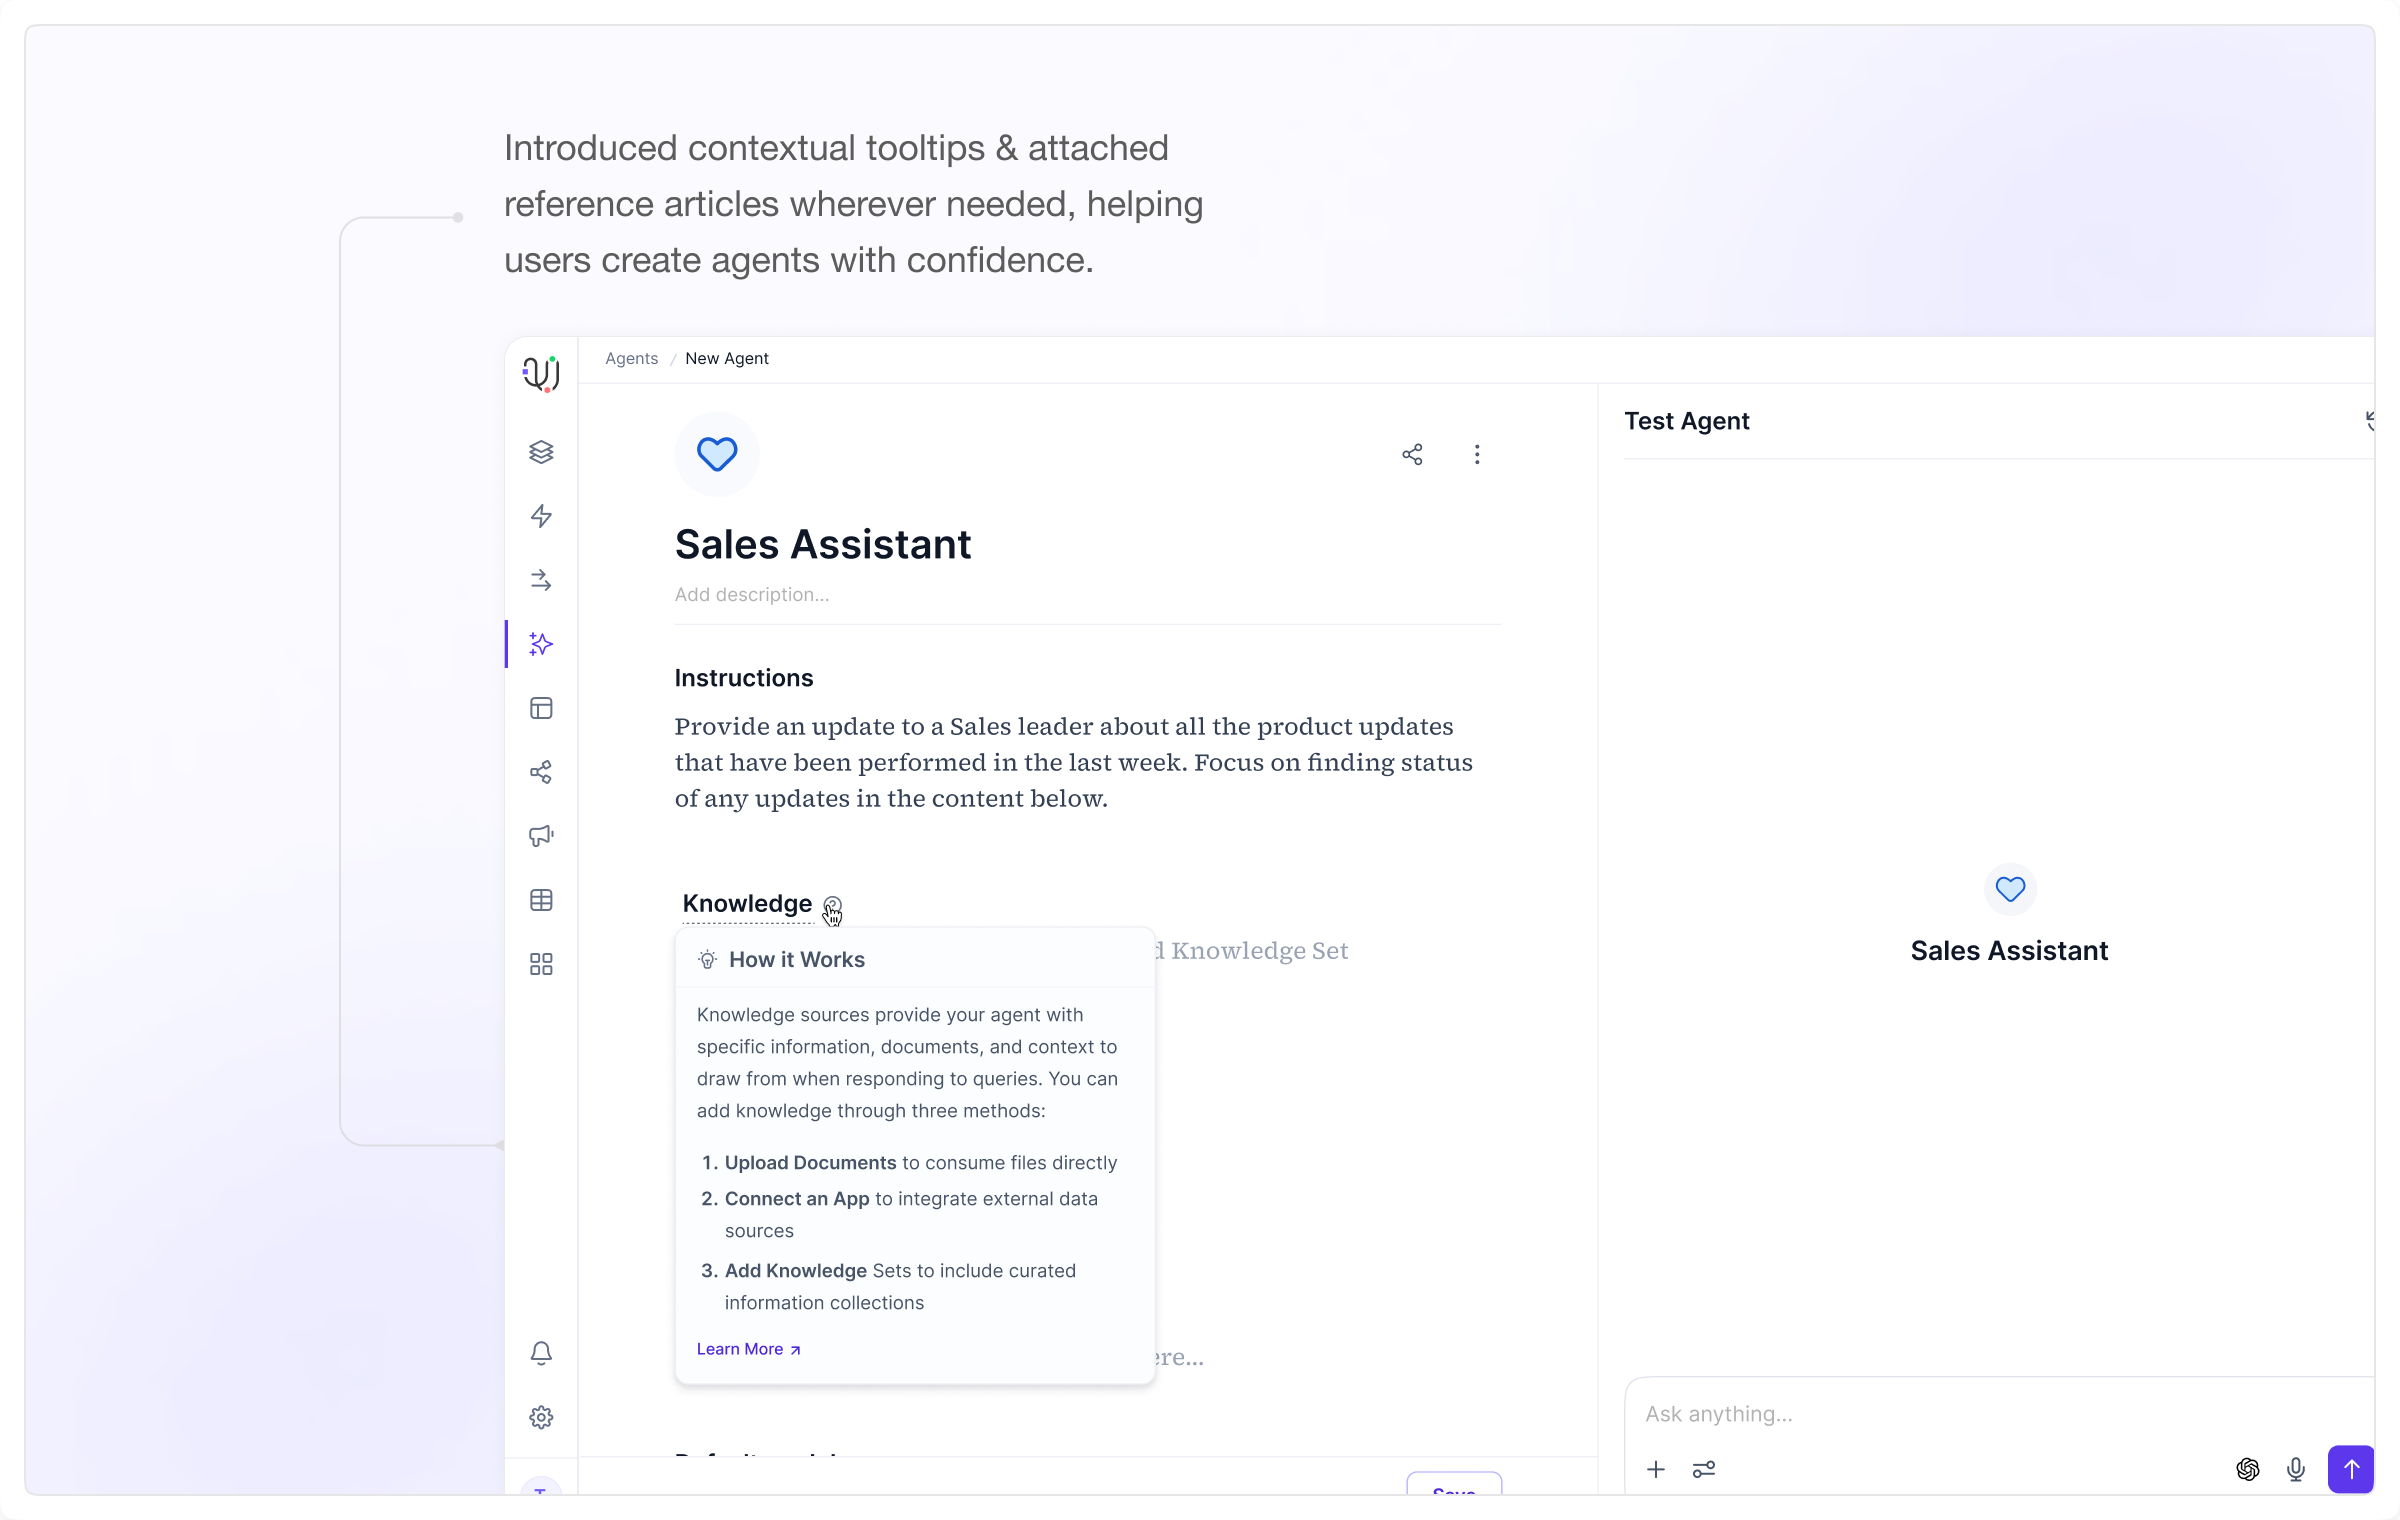Click the Instructions text body
Viewport: 2400px width, 1520px height.
pos(1074,762)
